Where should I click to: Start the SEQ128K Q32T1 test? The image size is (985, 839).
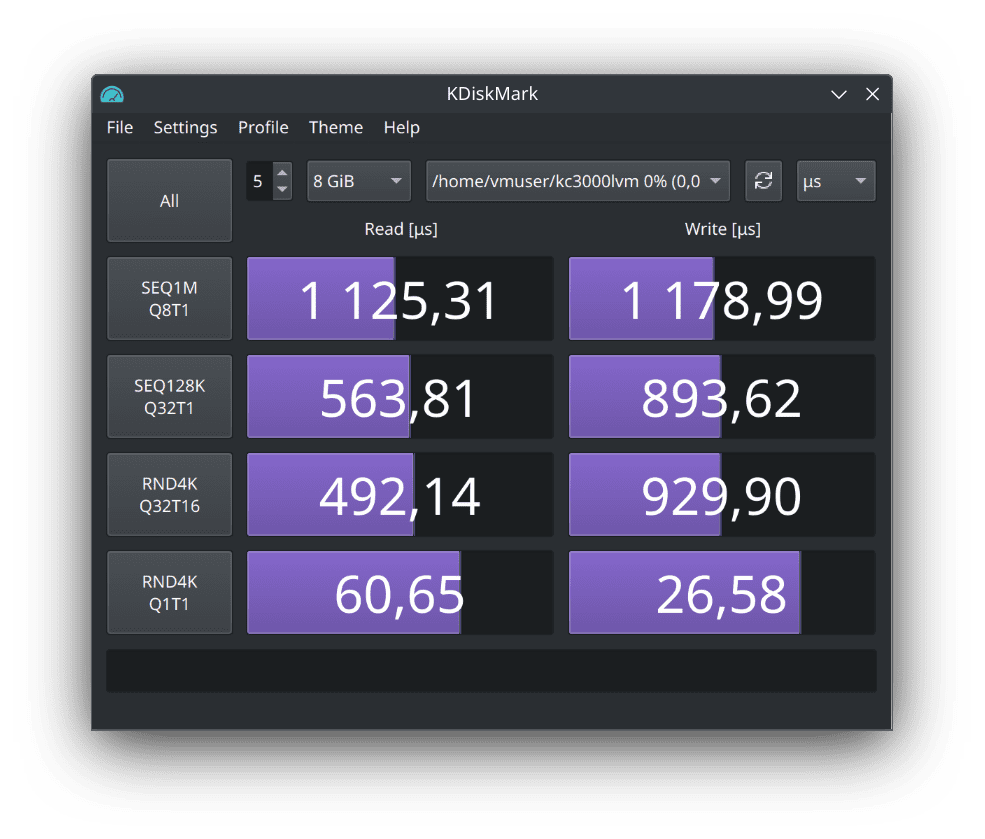click(x=170, y=396)
